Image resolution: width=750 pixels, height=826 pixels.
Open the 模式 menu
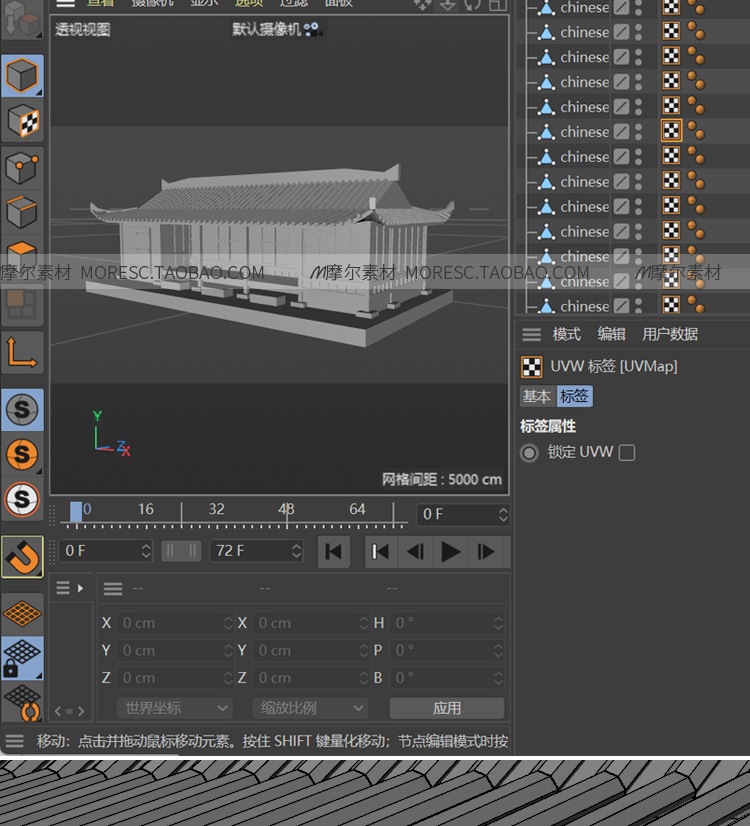click(x=567, y=335)
